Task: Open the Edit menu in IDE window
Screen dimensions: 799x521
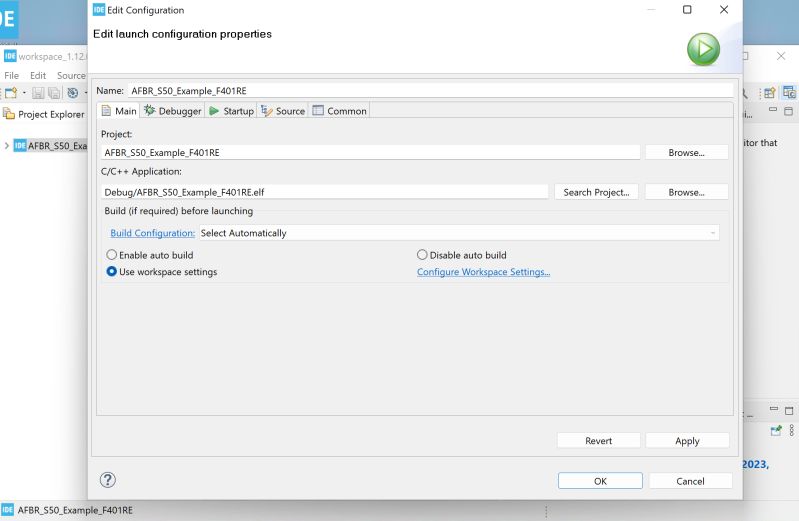Action: tap(38, 75)
